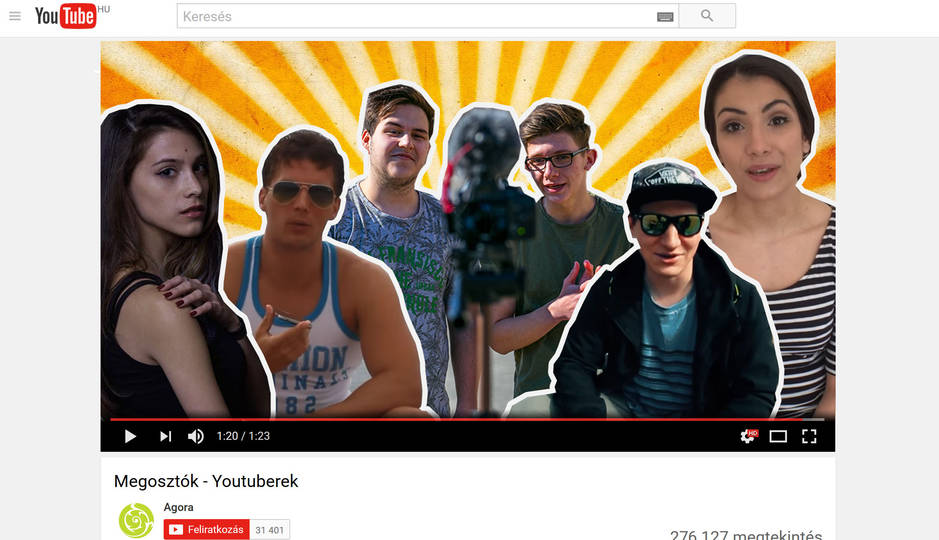The image size is (939, 540).
Task: Toggle theater mode
Action: (x=778, y=436)
